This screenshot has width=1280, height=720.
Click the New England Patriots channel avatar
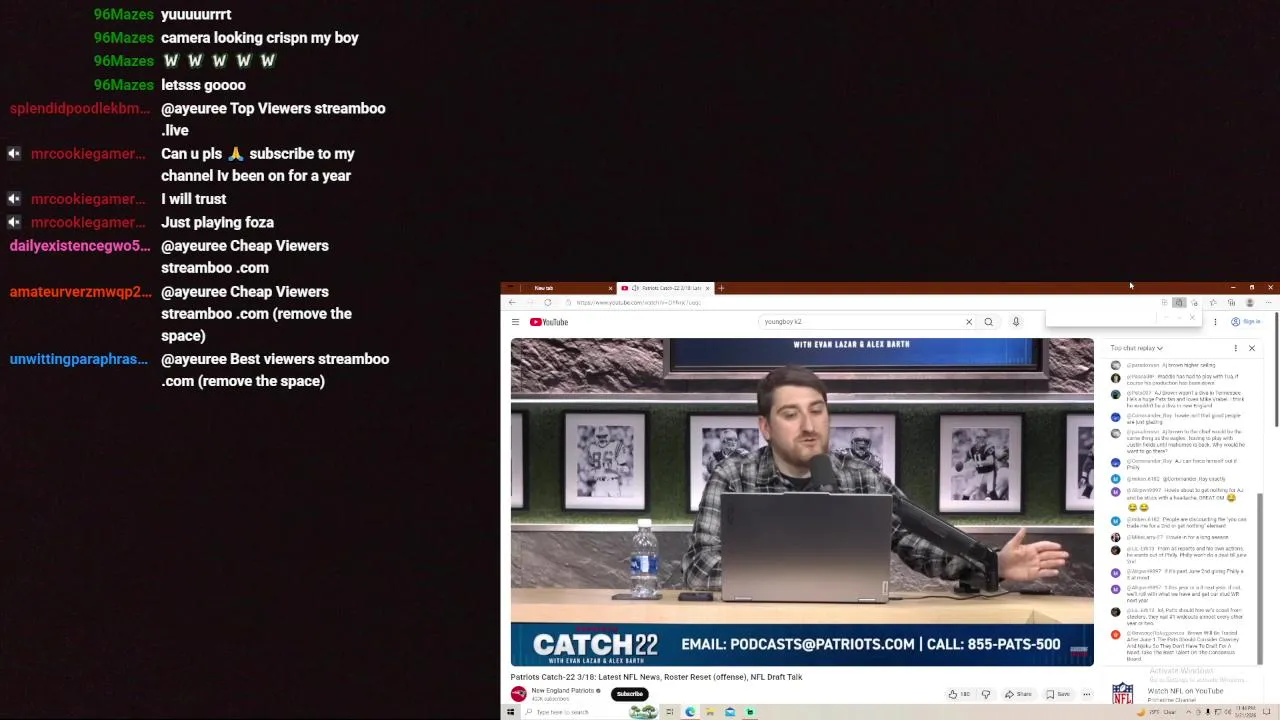tap(518, 694)
